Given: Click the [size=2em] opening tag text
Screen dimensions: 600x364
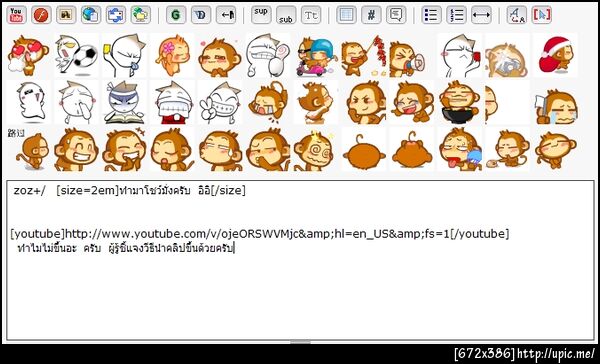Looking at the screenshot, I should coord(88,190).
